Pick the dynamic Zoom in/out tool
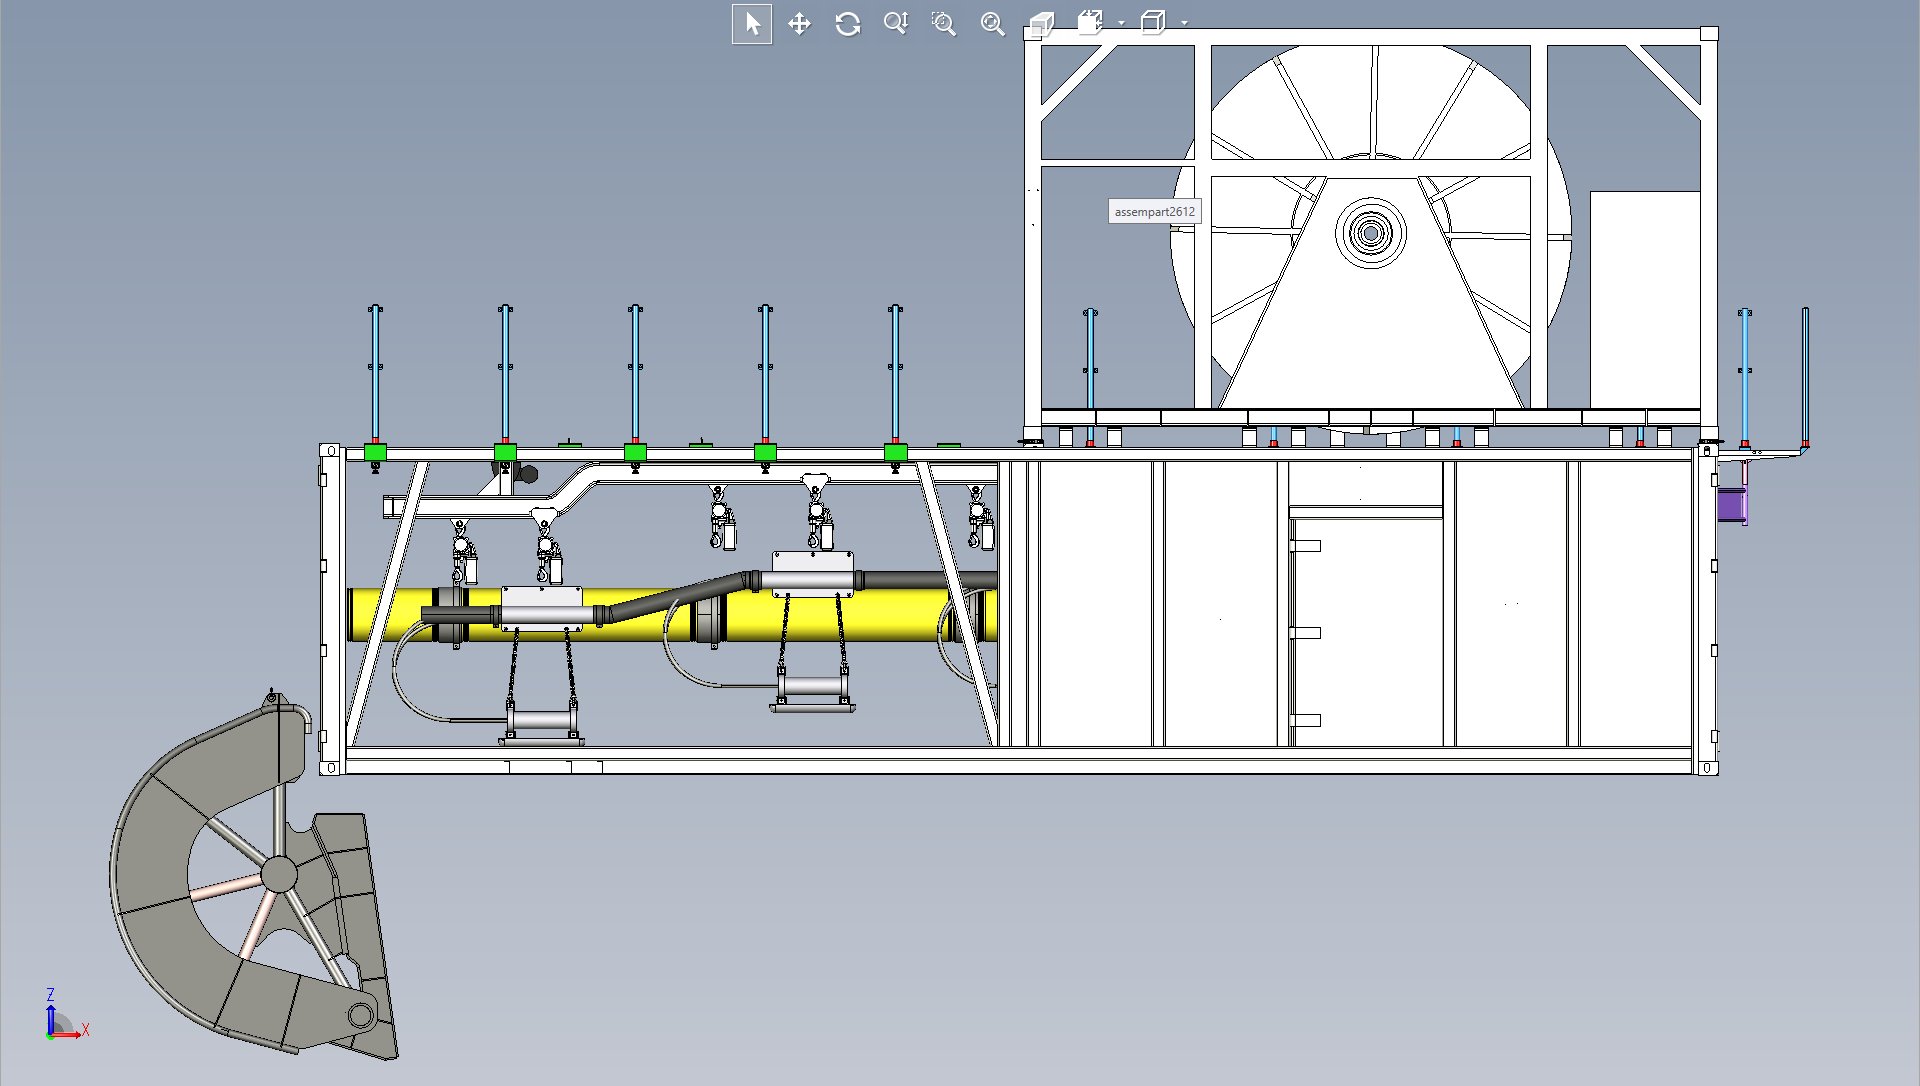This screenshot has width=1920, height=1086. click(x=896, y=24)
